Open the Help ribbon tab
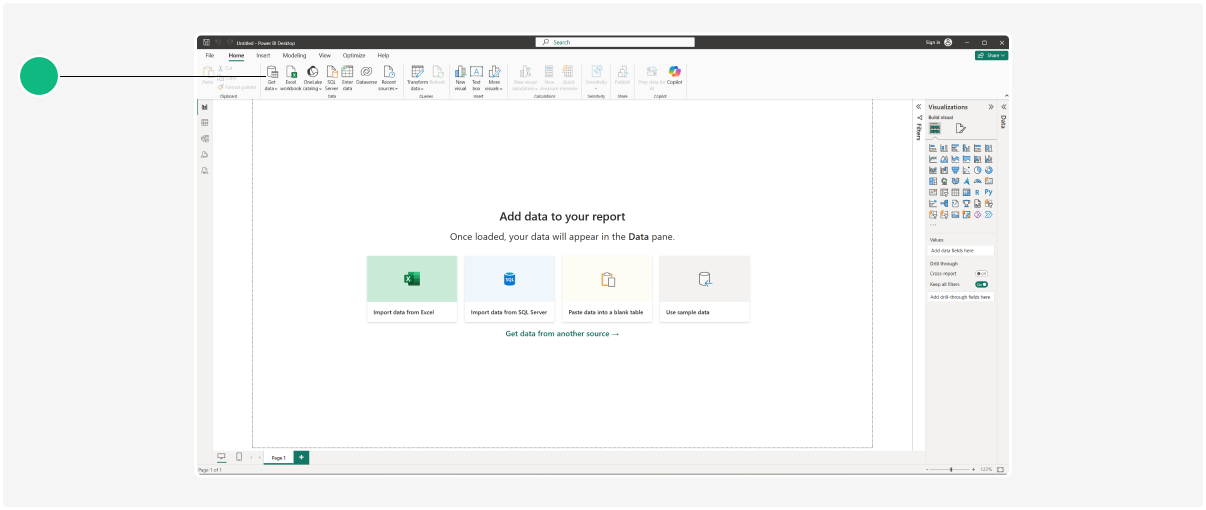 (383, 55)
